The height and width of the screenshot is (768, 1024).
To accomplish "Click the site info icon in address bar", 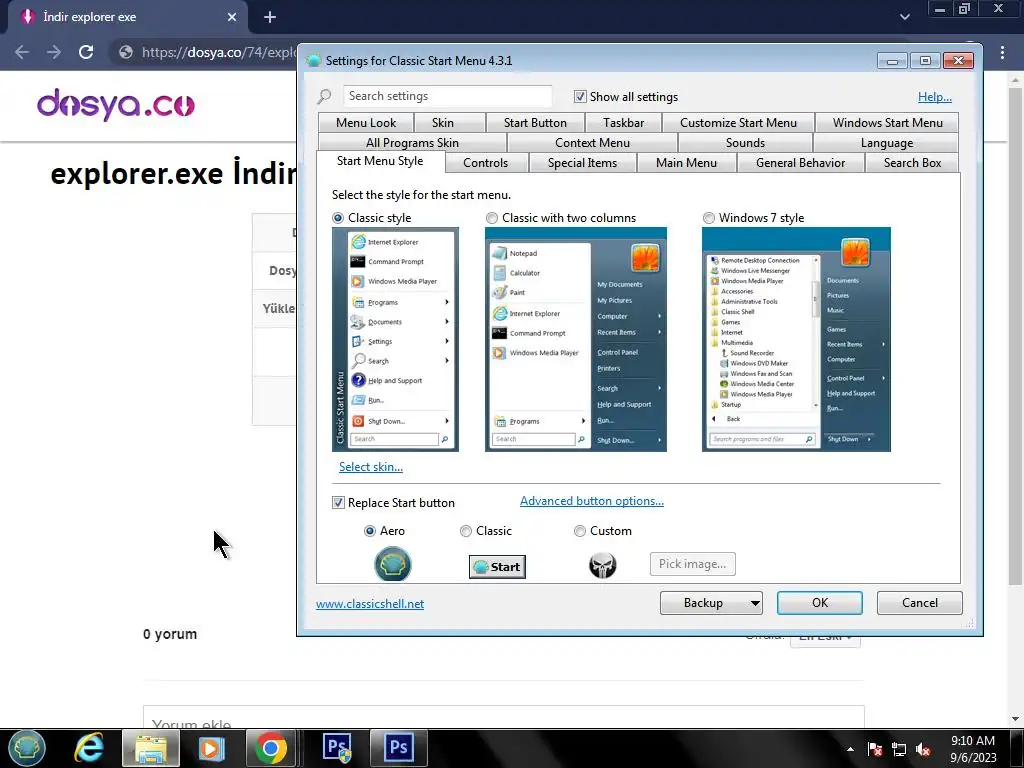I will tap(126, 52).
